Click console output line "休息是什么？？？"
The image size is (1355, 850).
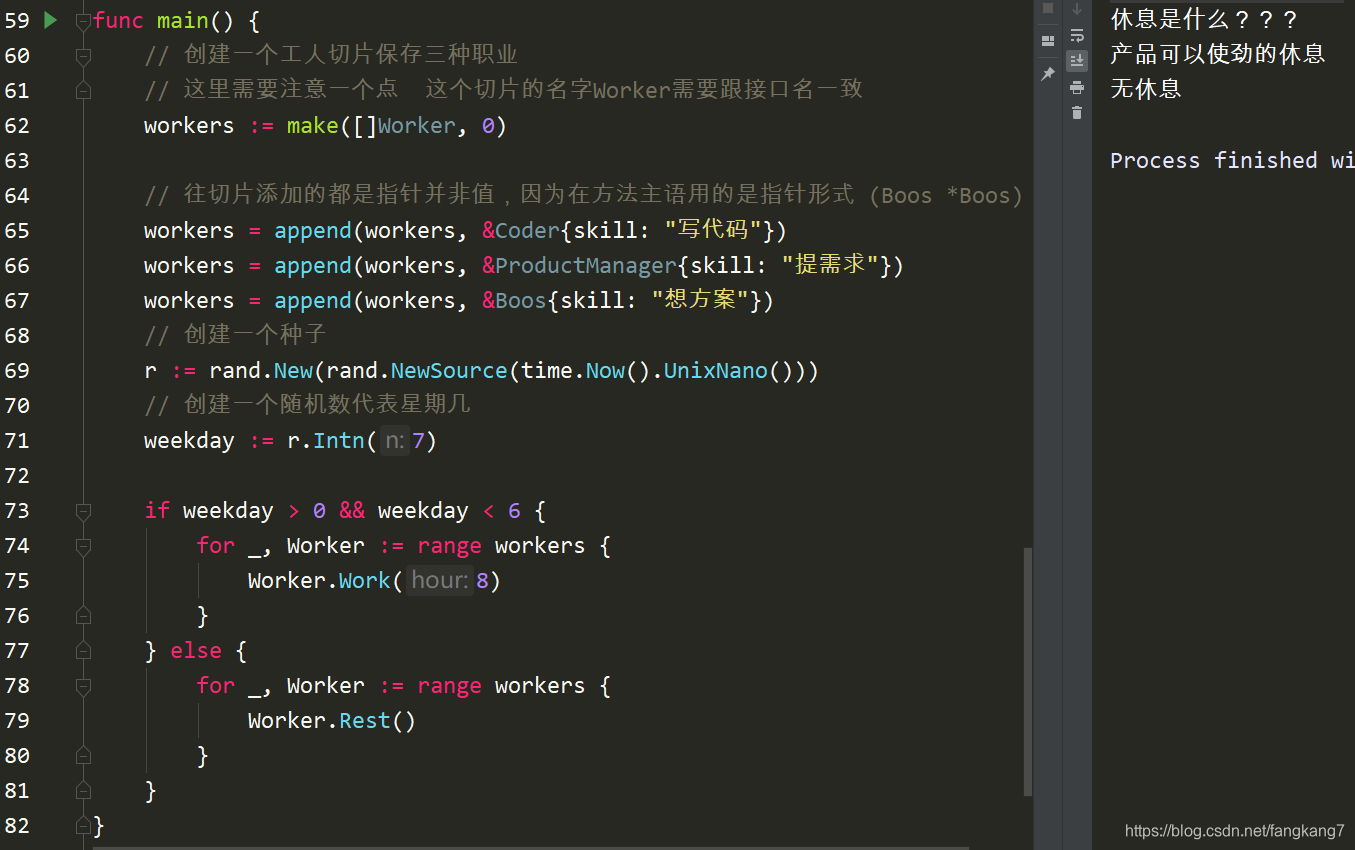[x=1204, y=19]
